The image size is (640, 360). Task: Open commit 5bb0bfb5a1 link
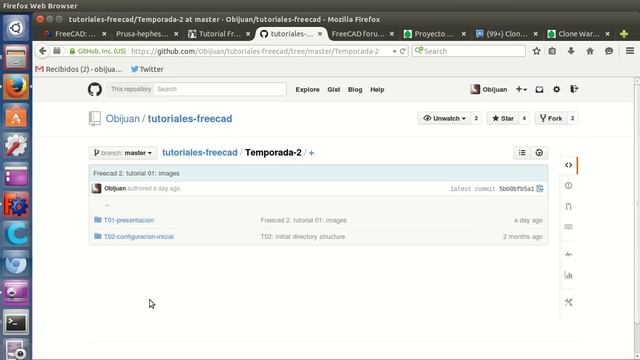(516, 189)
